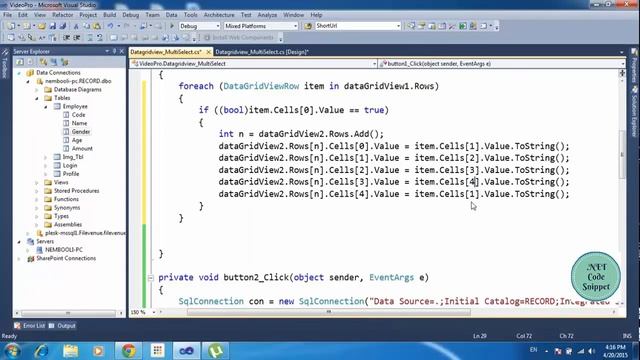Open the Chrome taskbar icon
The width and height of the screenshot is (640, 360).
[129, 351]
